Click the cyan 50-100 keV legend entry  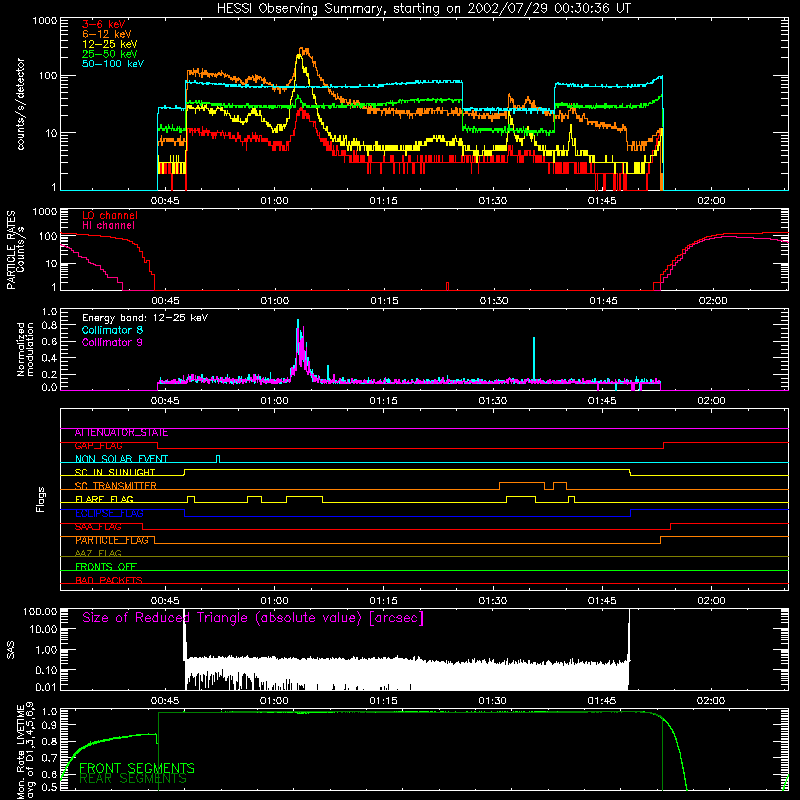coord(113,64)
